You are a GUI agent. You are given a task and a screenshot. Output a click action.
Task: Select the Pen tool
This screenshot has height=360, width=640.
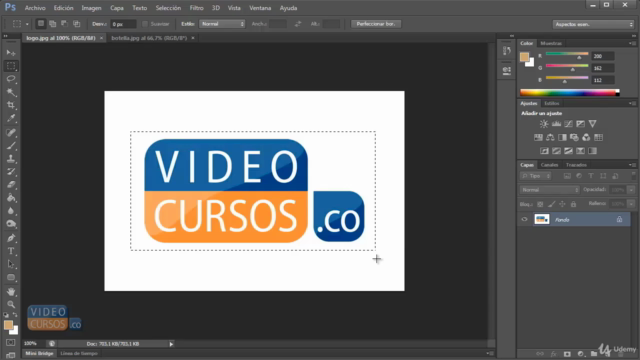coord(11,238)
